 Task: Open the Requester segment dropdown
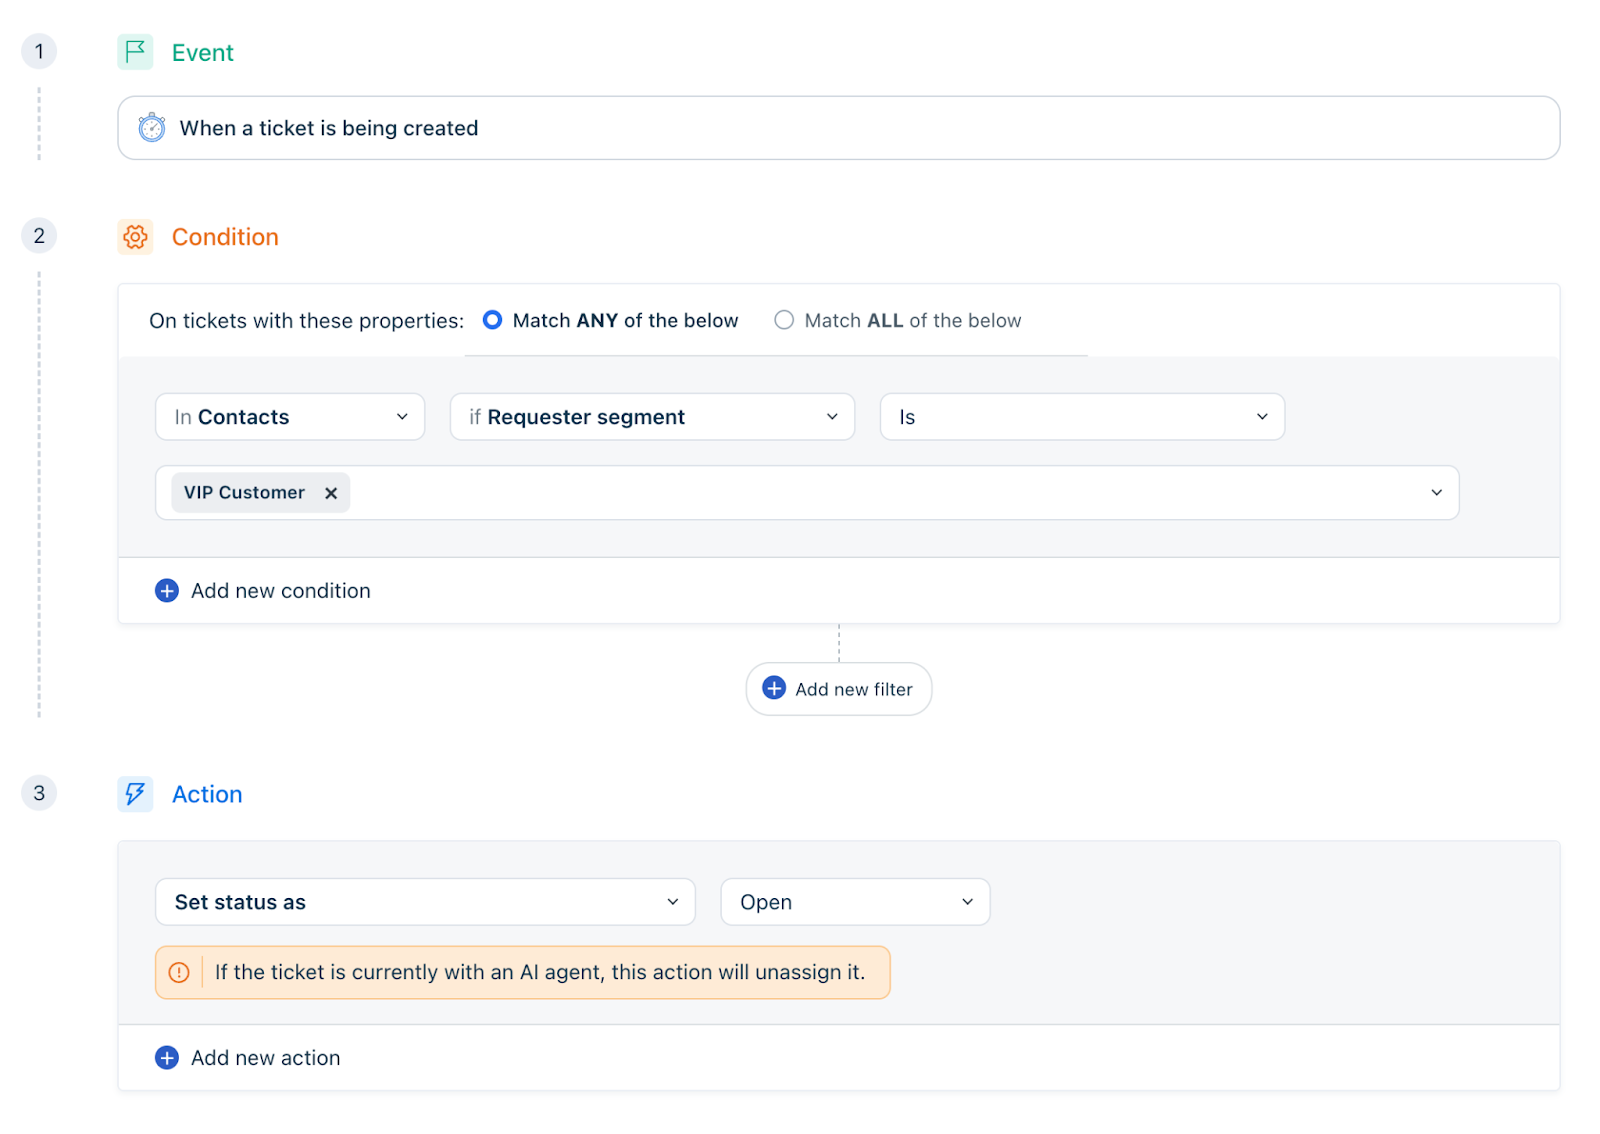point(652,417)
